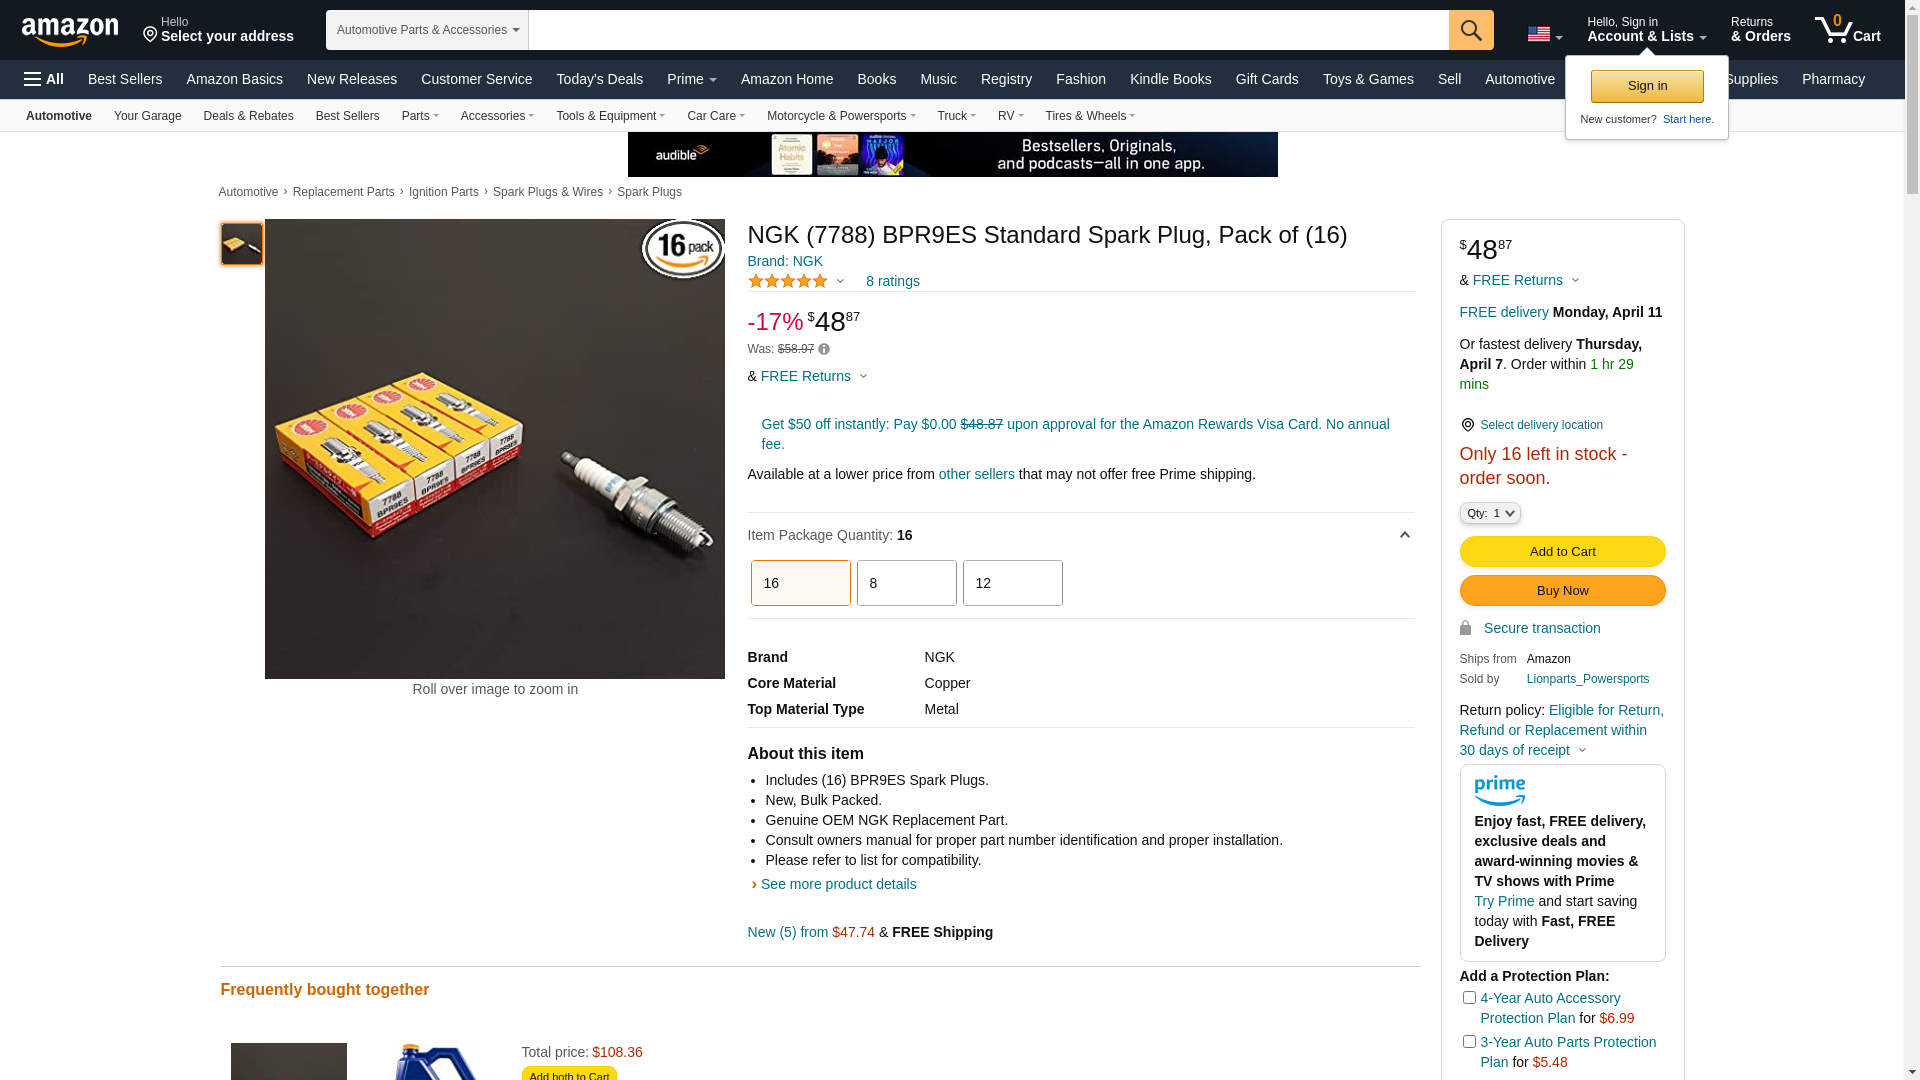Viewport: 1920px width, 1080px height.
Task: Click the product image thumbnail
Action: pos(242,244)
